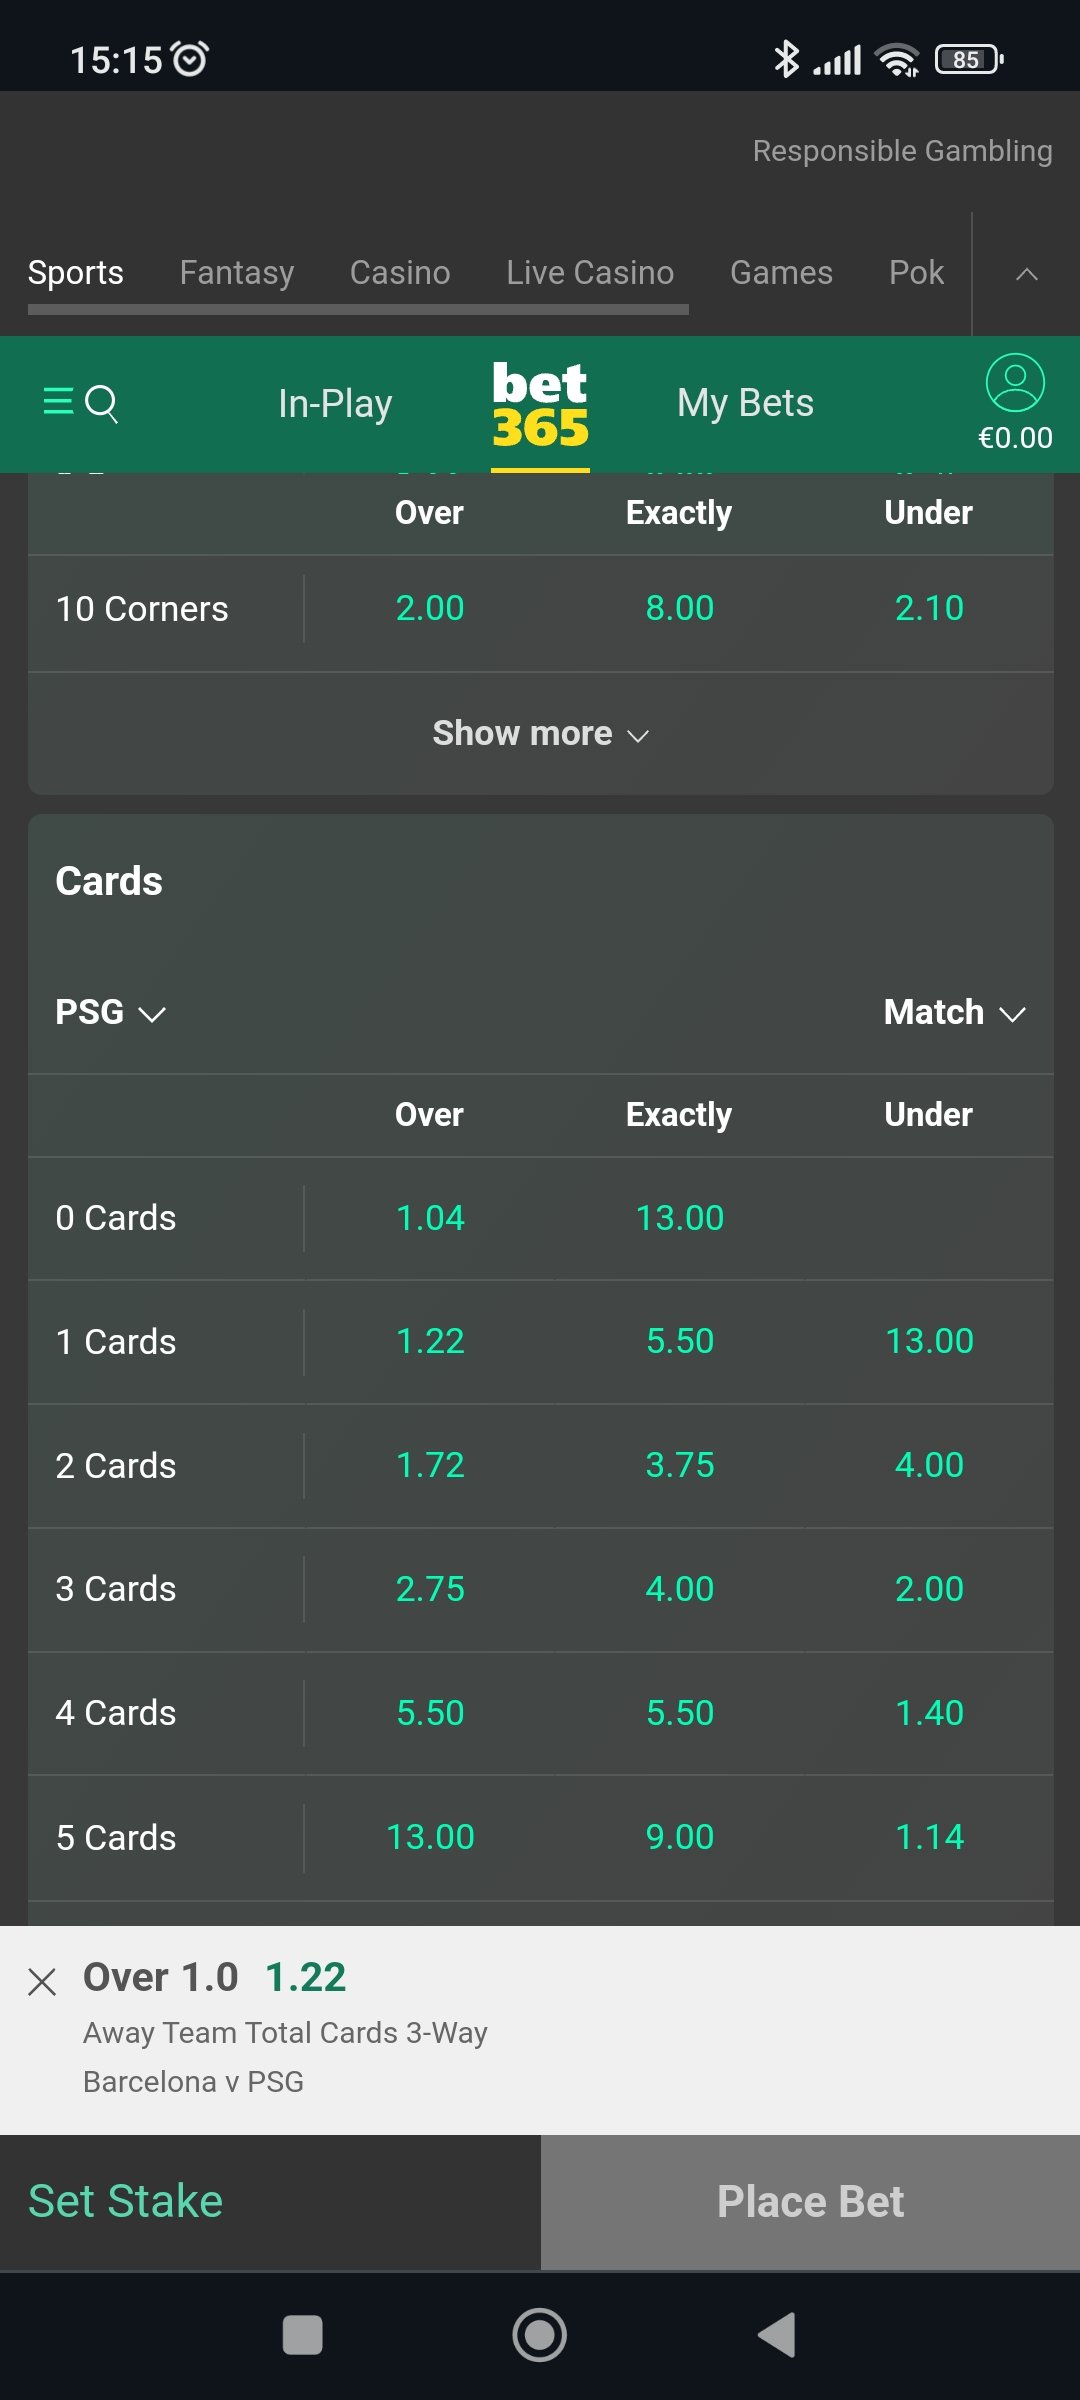Tap Android home button

point(540,2335)
